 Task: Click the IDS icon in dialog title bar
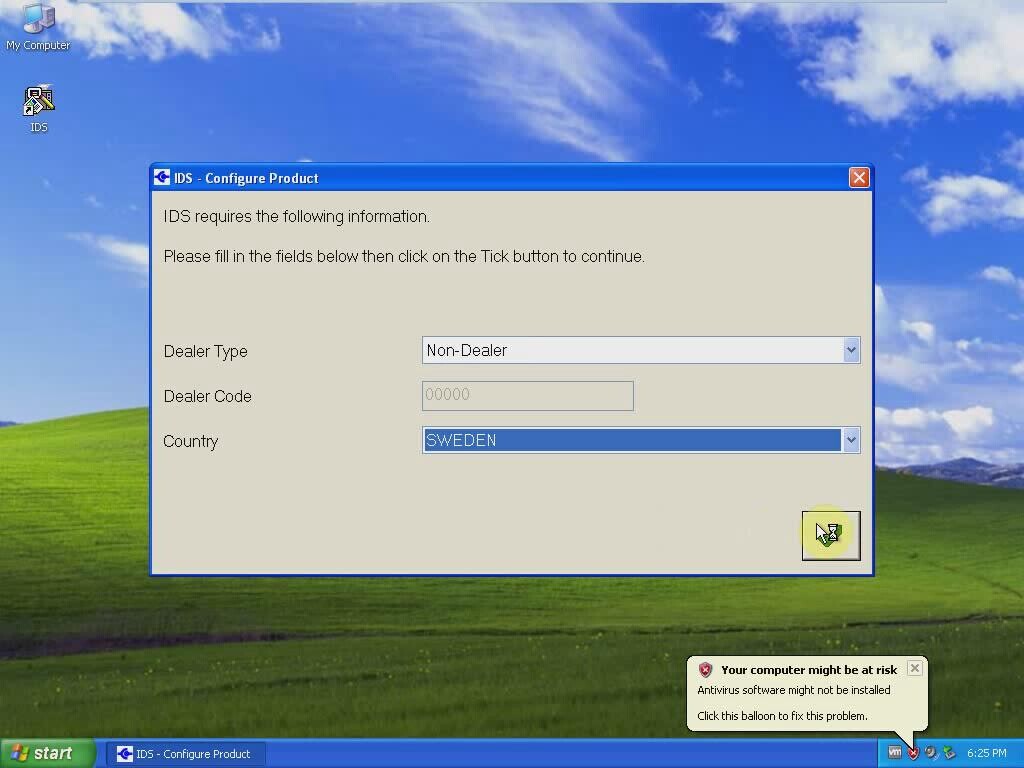click(162, 178)
